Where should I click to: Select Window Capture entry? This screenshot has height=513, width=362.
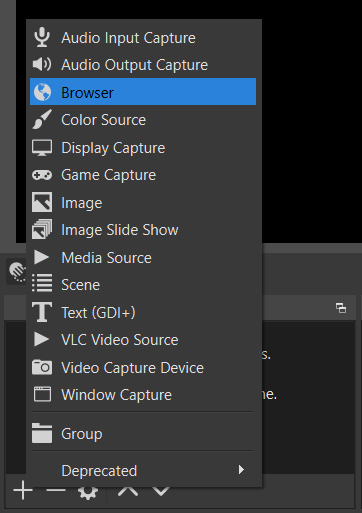(x=143, y=395)
